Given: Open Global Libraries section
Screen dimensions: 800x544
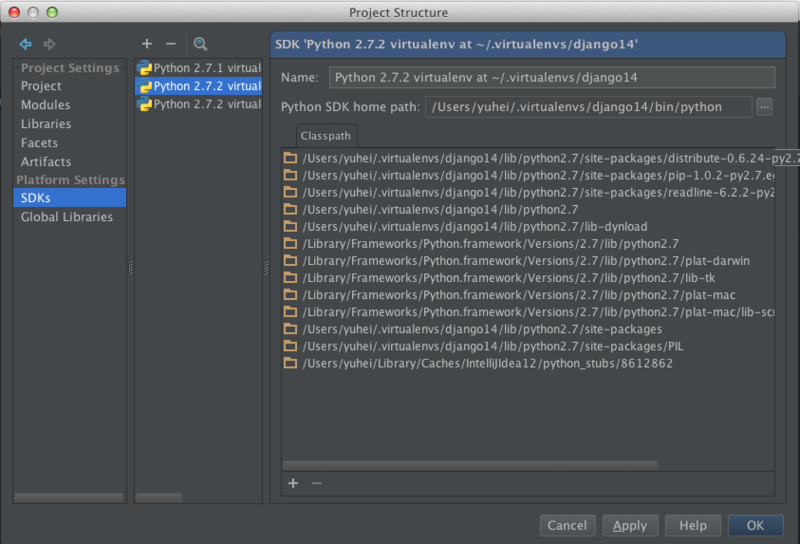Looking at the screenshot, I should click(67, 216).
